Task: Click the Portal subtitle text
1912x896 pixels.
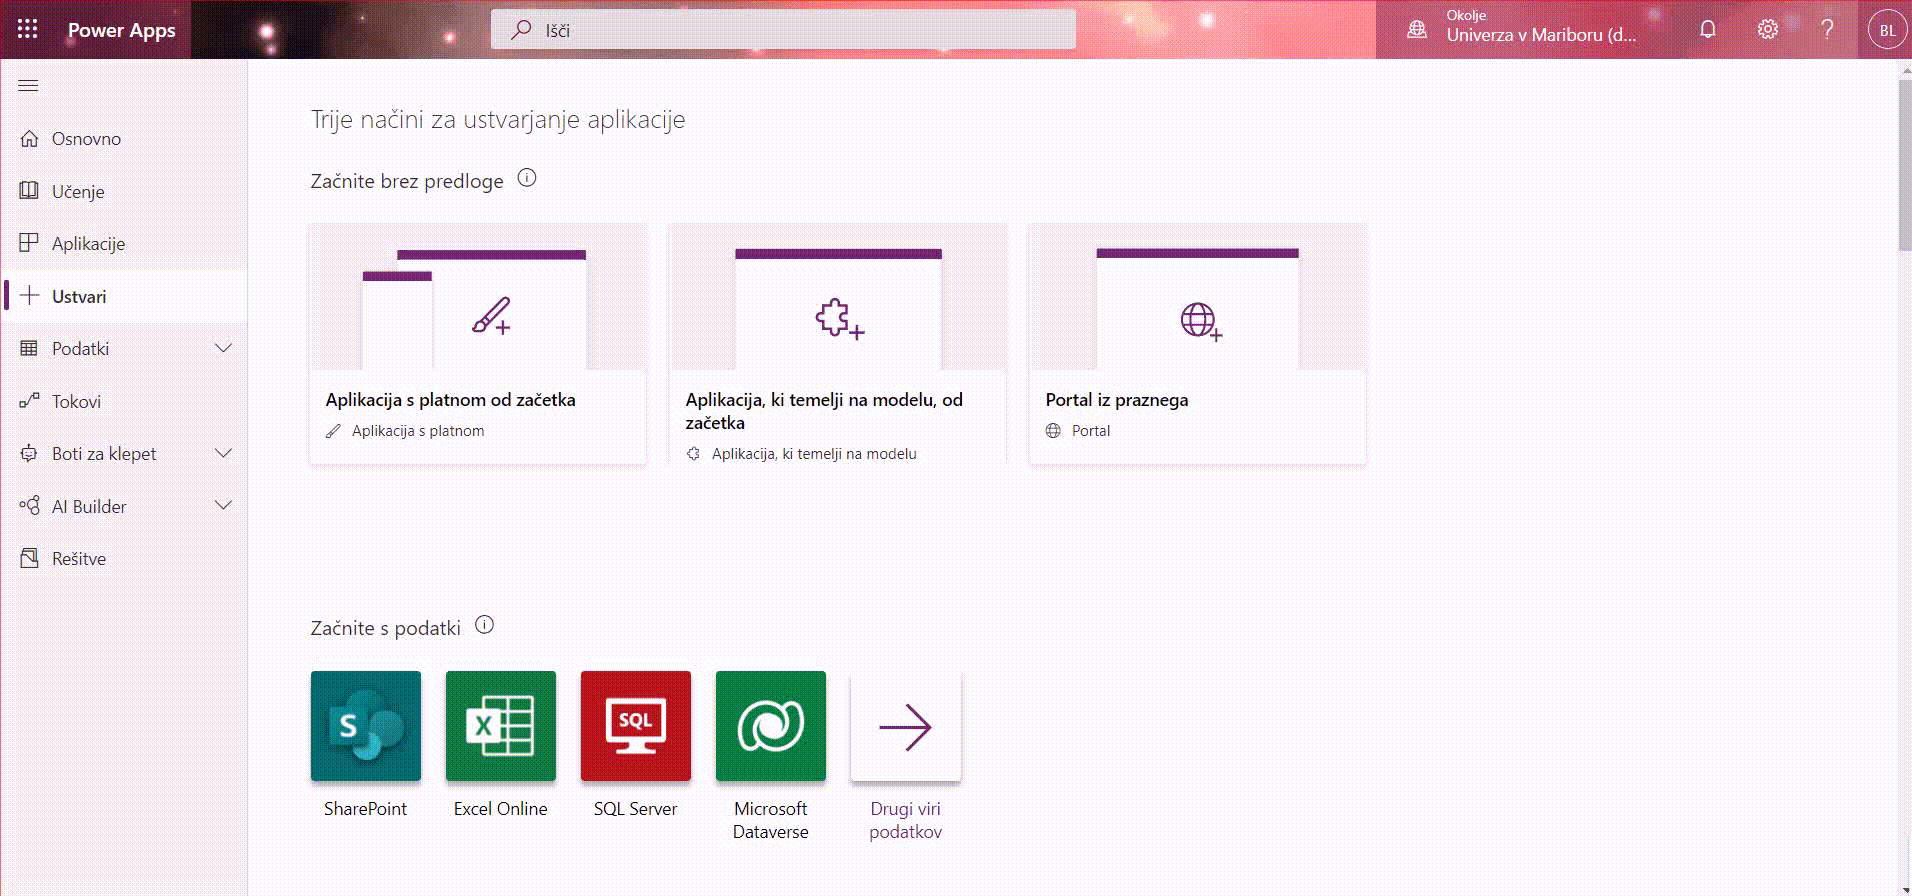Action: pos(1091,430)
